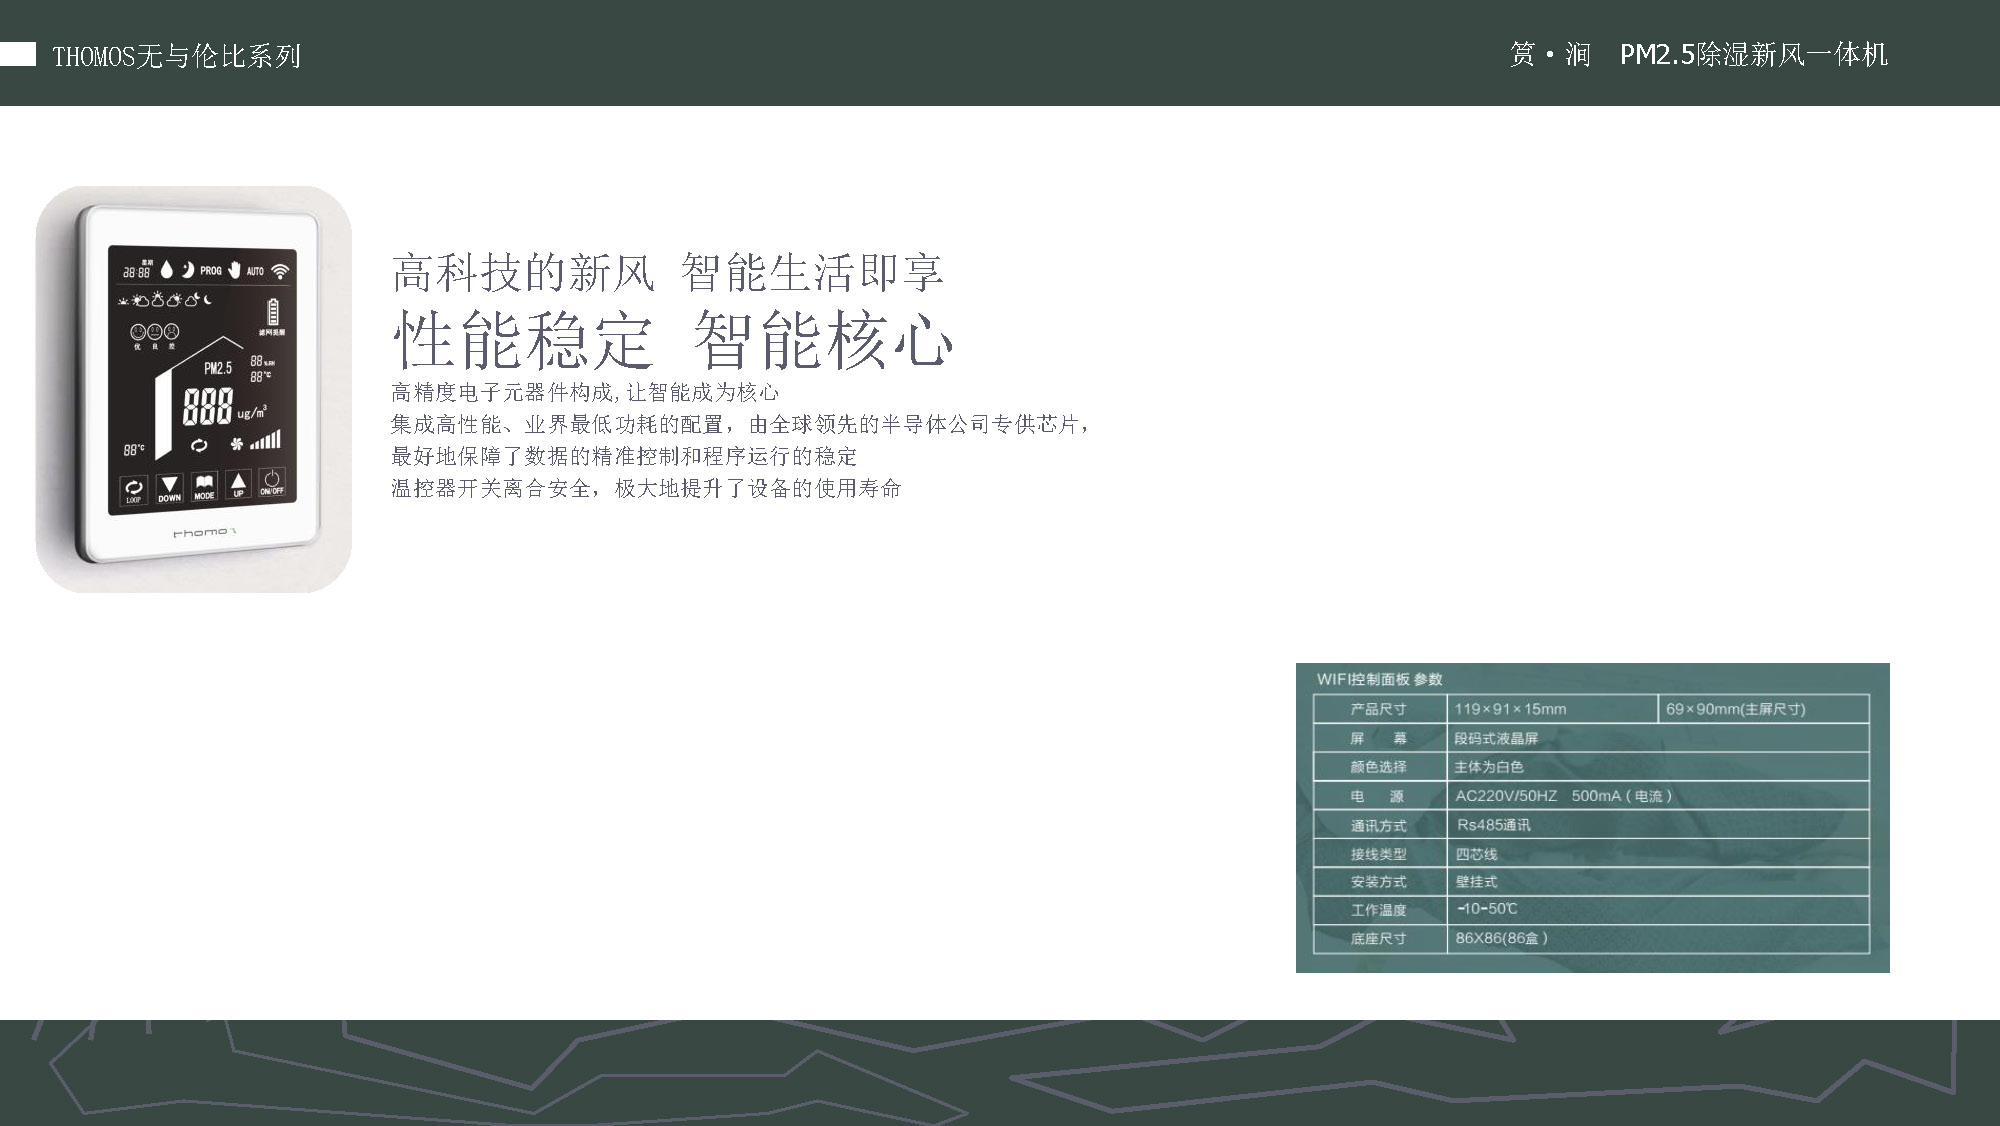Click the '颜色选择' row label
This screenshot has width=2000, height=1126.
[1378, 767]
